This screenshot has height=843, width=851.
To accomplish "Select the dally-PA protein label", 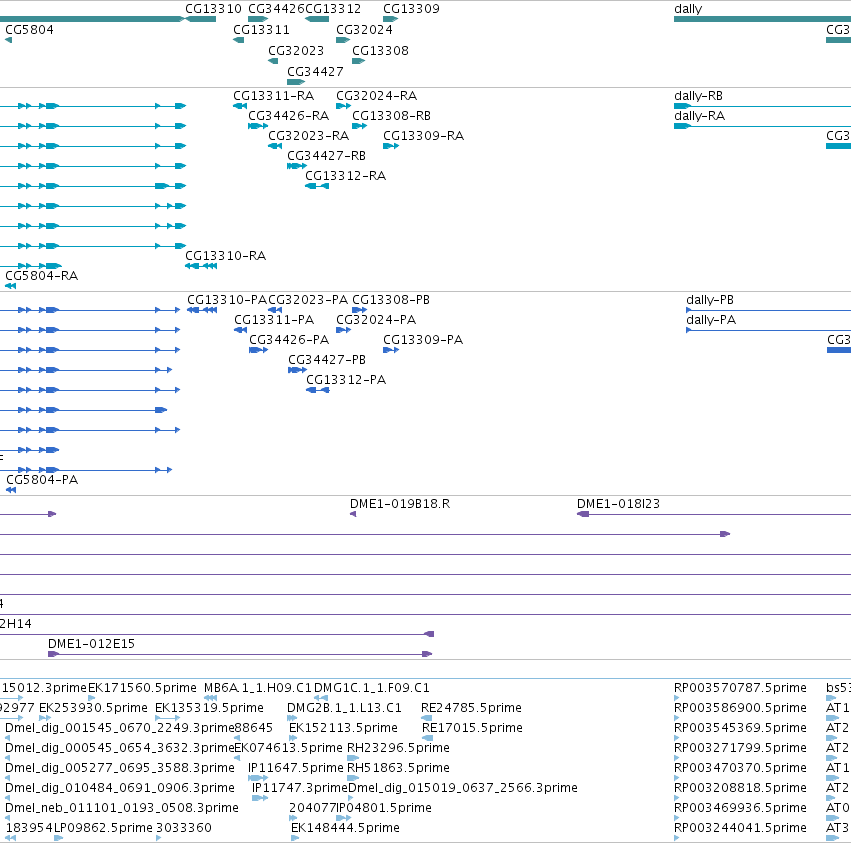I will 711,320.
